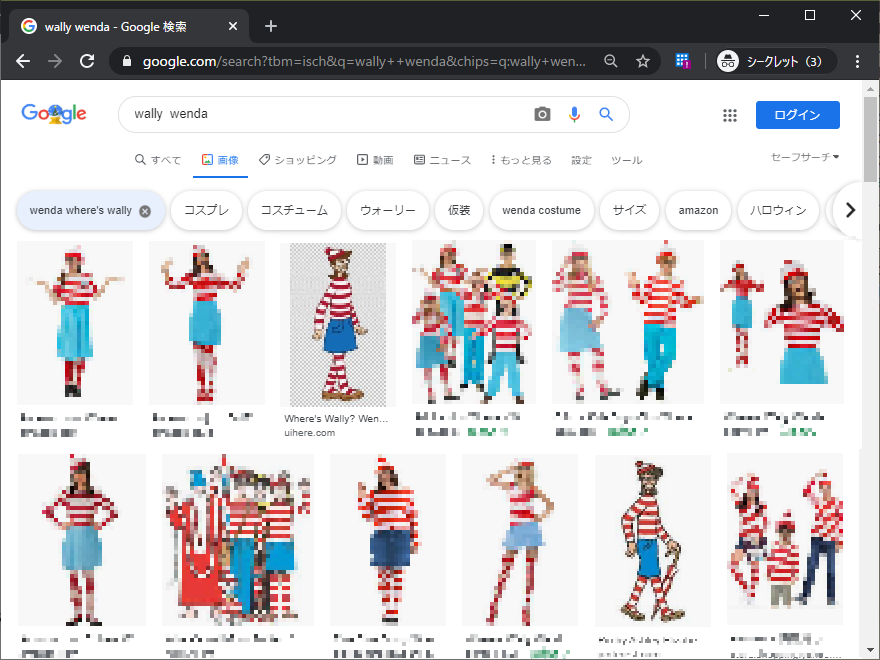Select the amazon filter chip
The image size is (880, 660).
pos(698,210)
